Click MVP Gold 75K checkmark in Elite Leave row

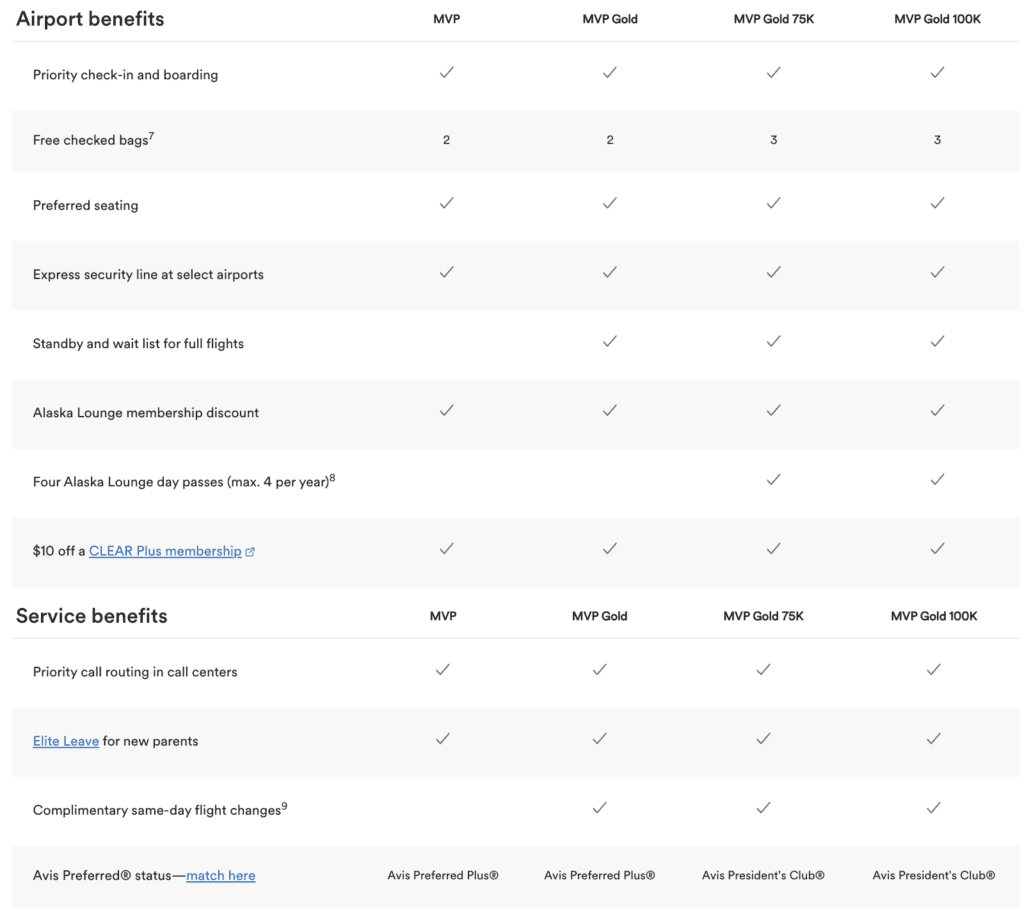763,739
